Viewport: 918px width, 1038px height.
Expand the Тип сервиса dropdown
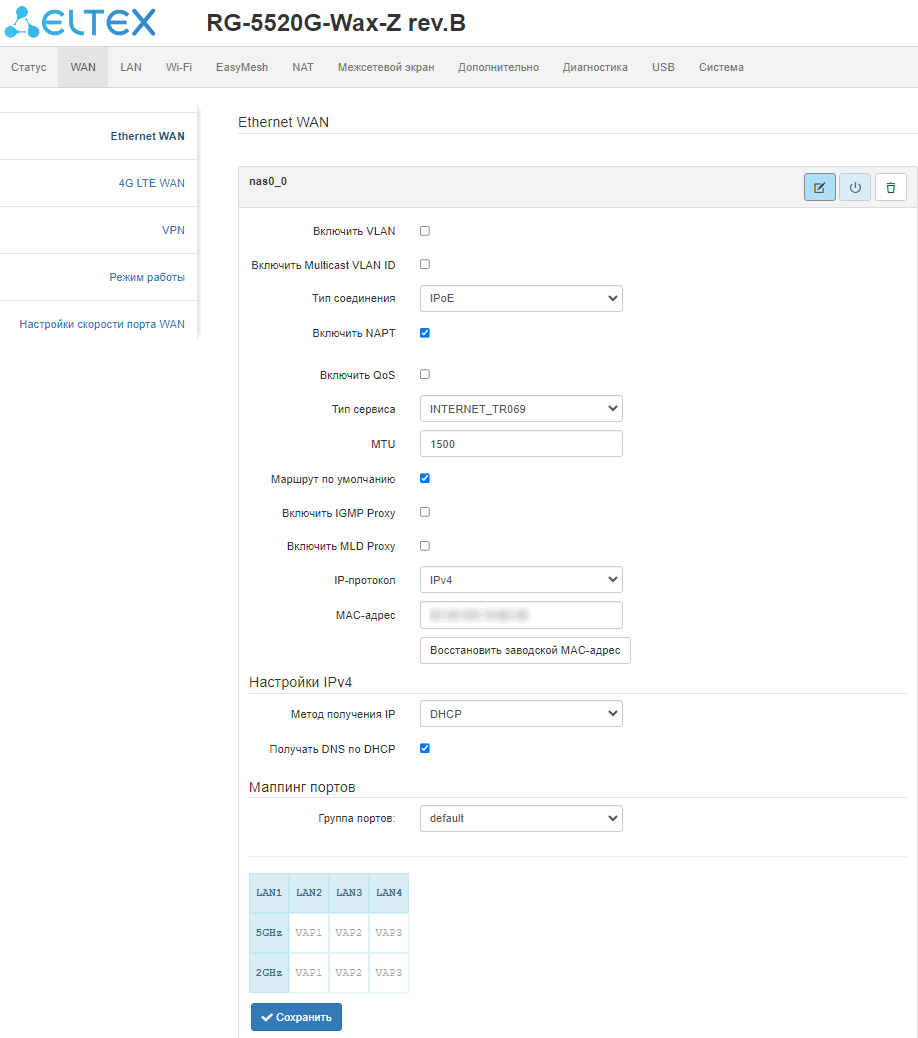(x=521, y=408)
